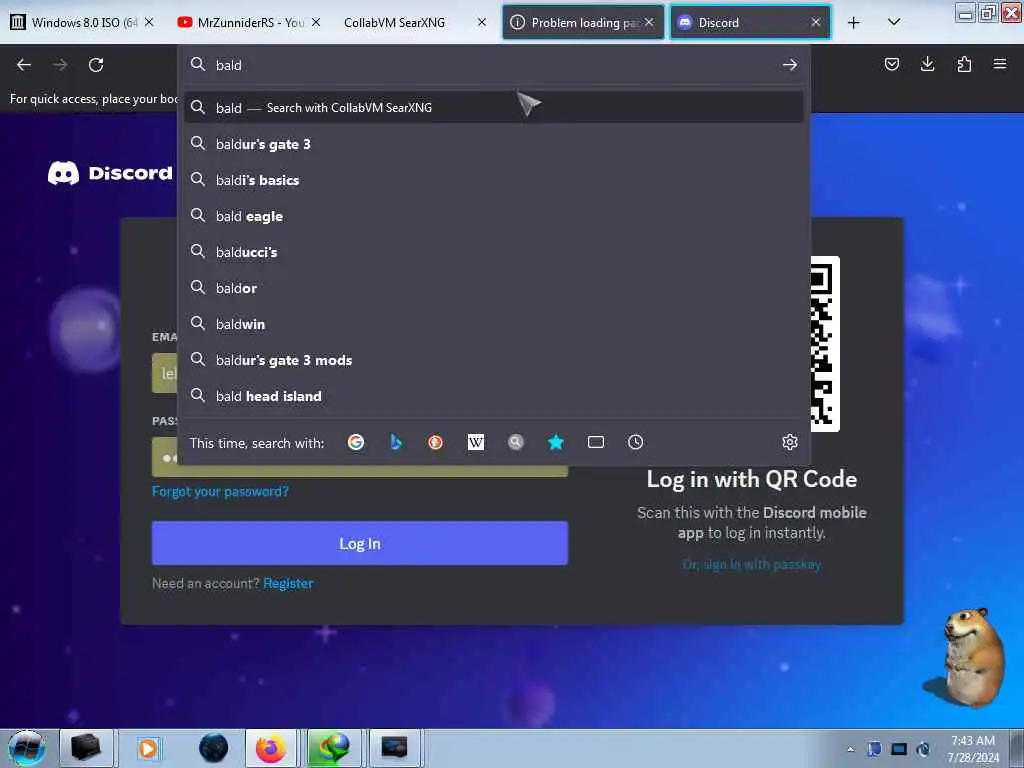Pick suggestion 'baldur's gate 3 mods'
This screenshot has height=768, width=1024.
pyautogui.click(x=493, y=360)
